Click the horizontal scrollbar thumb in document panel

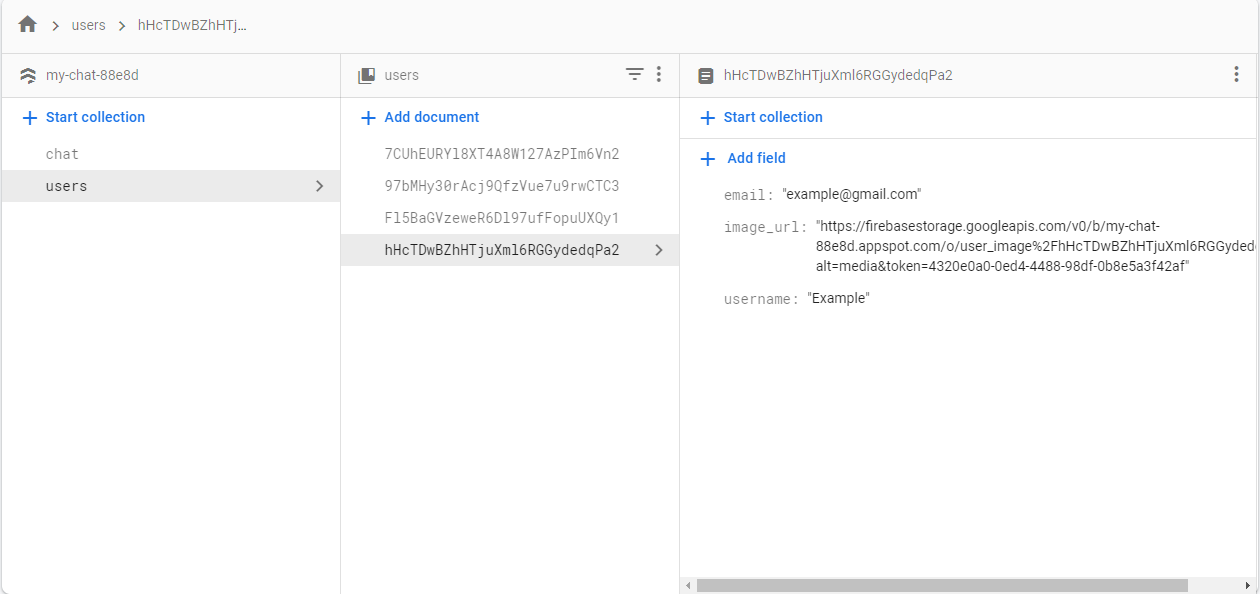click(942, 585)
